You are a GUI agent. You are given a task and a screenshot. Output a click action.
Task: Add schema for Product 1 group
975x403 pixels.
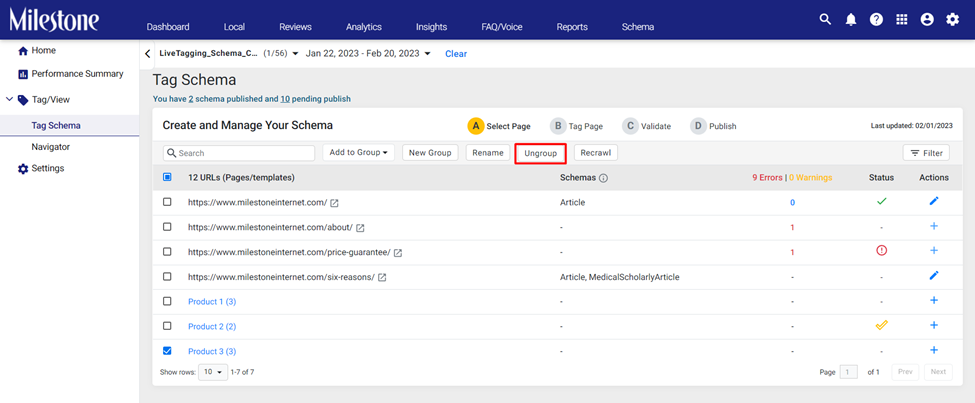click(x=934, y=300)
